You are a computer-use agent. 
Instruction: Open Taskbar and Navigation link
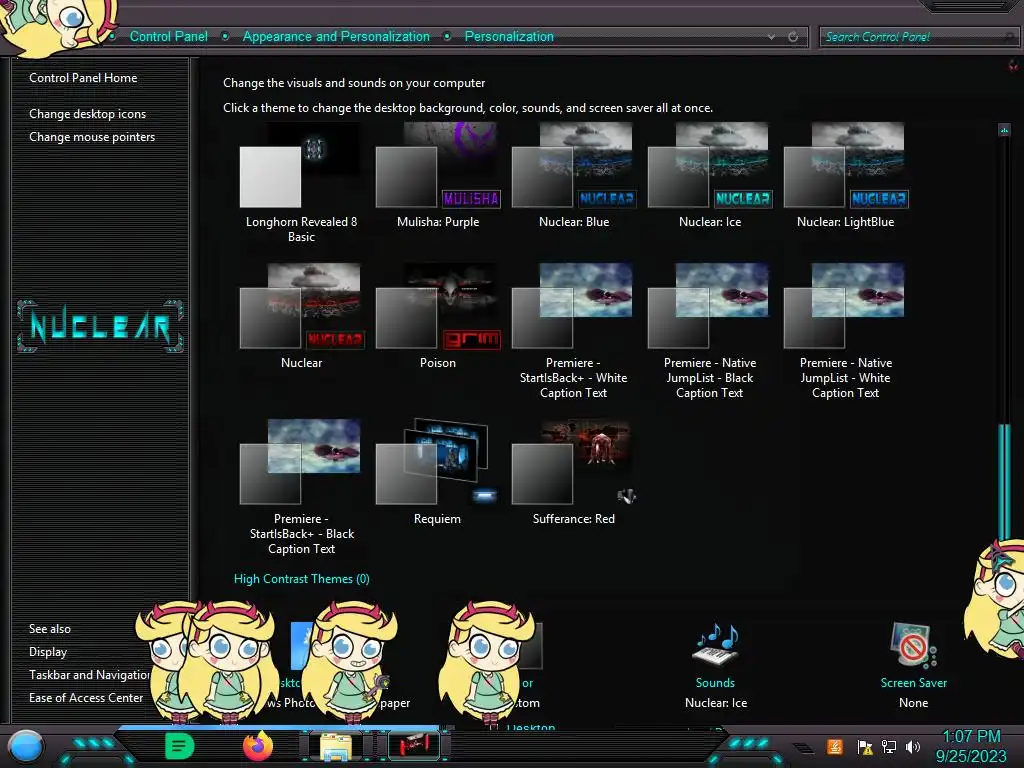click(x=89, y=675)
